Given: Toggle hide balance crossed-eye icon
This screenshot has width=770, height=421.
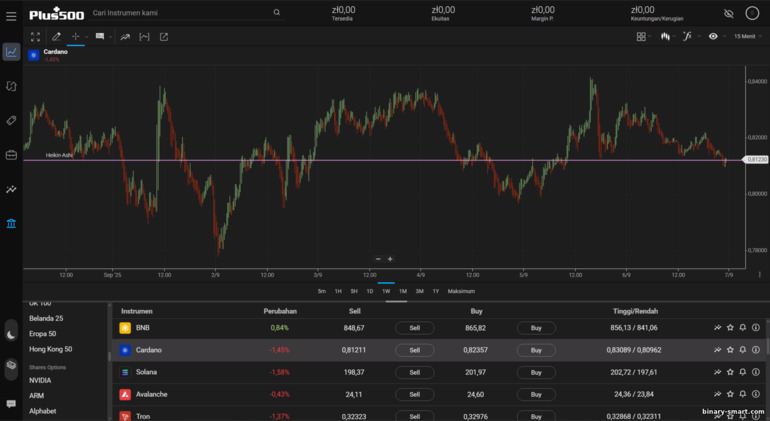Looking at the screenshot, I should (x=729, y=13).
